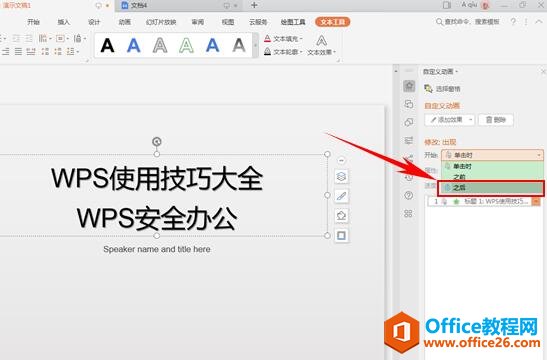
Task: Click the help question mark sidebar icon
Action: (409, 195)
